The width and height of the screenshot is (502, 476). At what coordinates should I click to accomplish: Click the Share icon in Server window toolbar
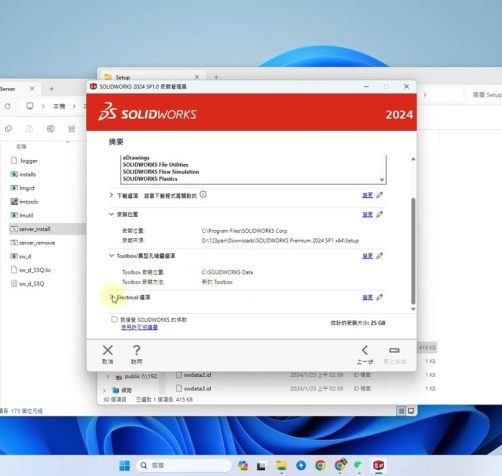(x=72, y=129)
